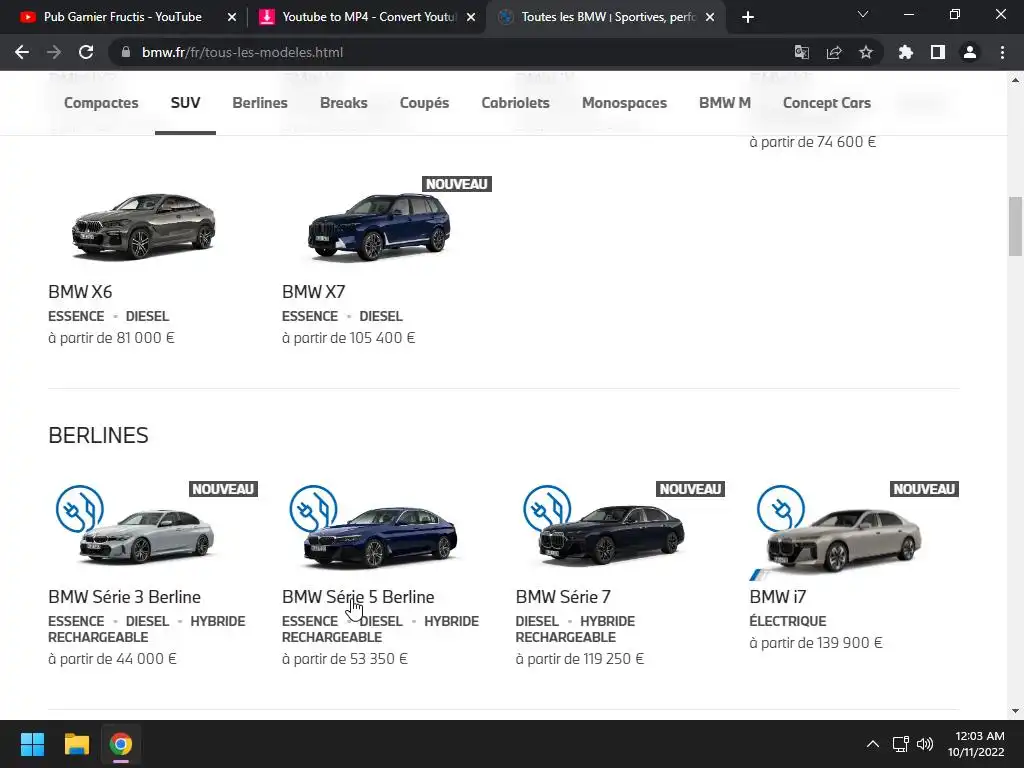Viewport: 1024px width, 768px height.
Task: Click 'à partir de 81 000 €' price
Action: pyautogui.click(x=112, y=338)
